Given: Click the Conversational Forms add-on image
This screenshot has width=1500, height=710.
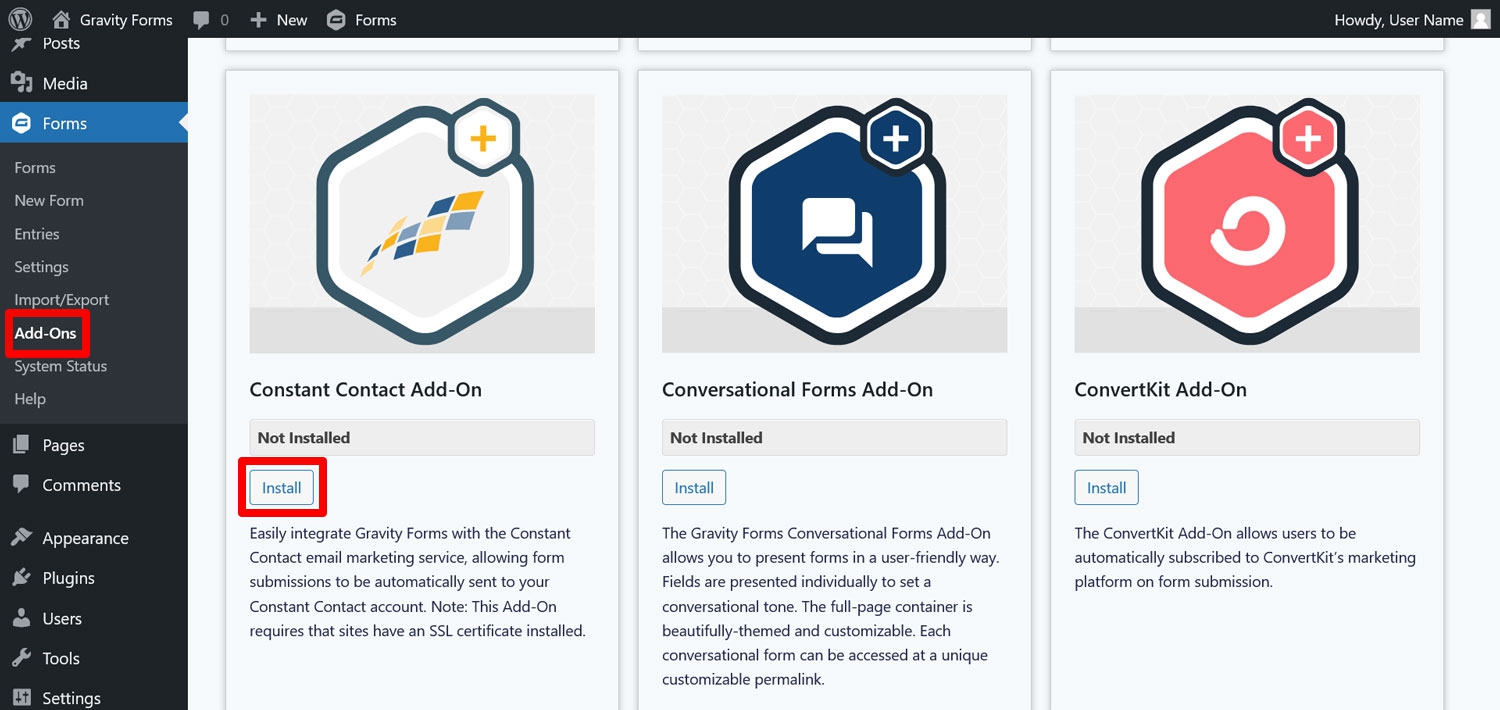Looking at the screenshot, I should pos(834,224).
